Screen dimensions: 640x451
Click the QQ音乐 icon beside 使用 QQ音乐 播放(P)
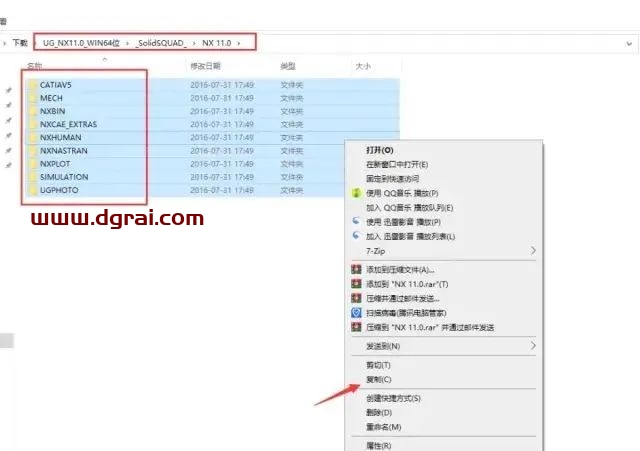[x=356, y=193]
